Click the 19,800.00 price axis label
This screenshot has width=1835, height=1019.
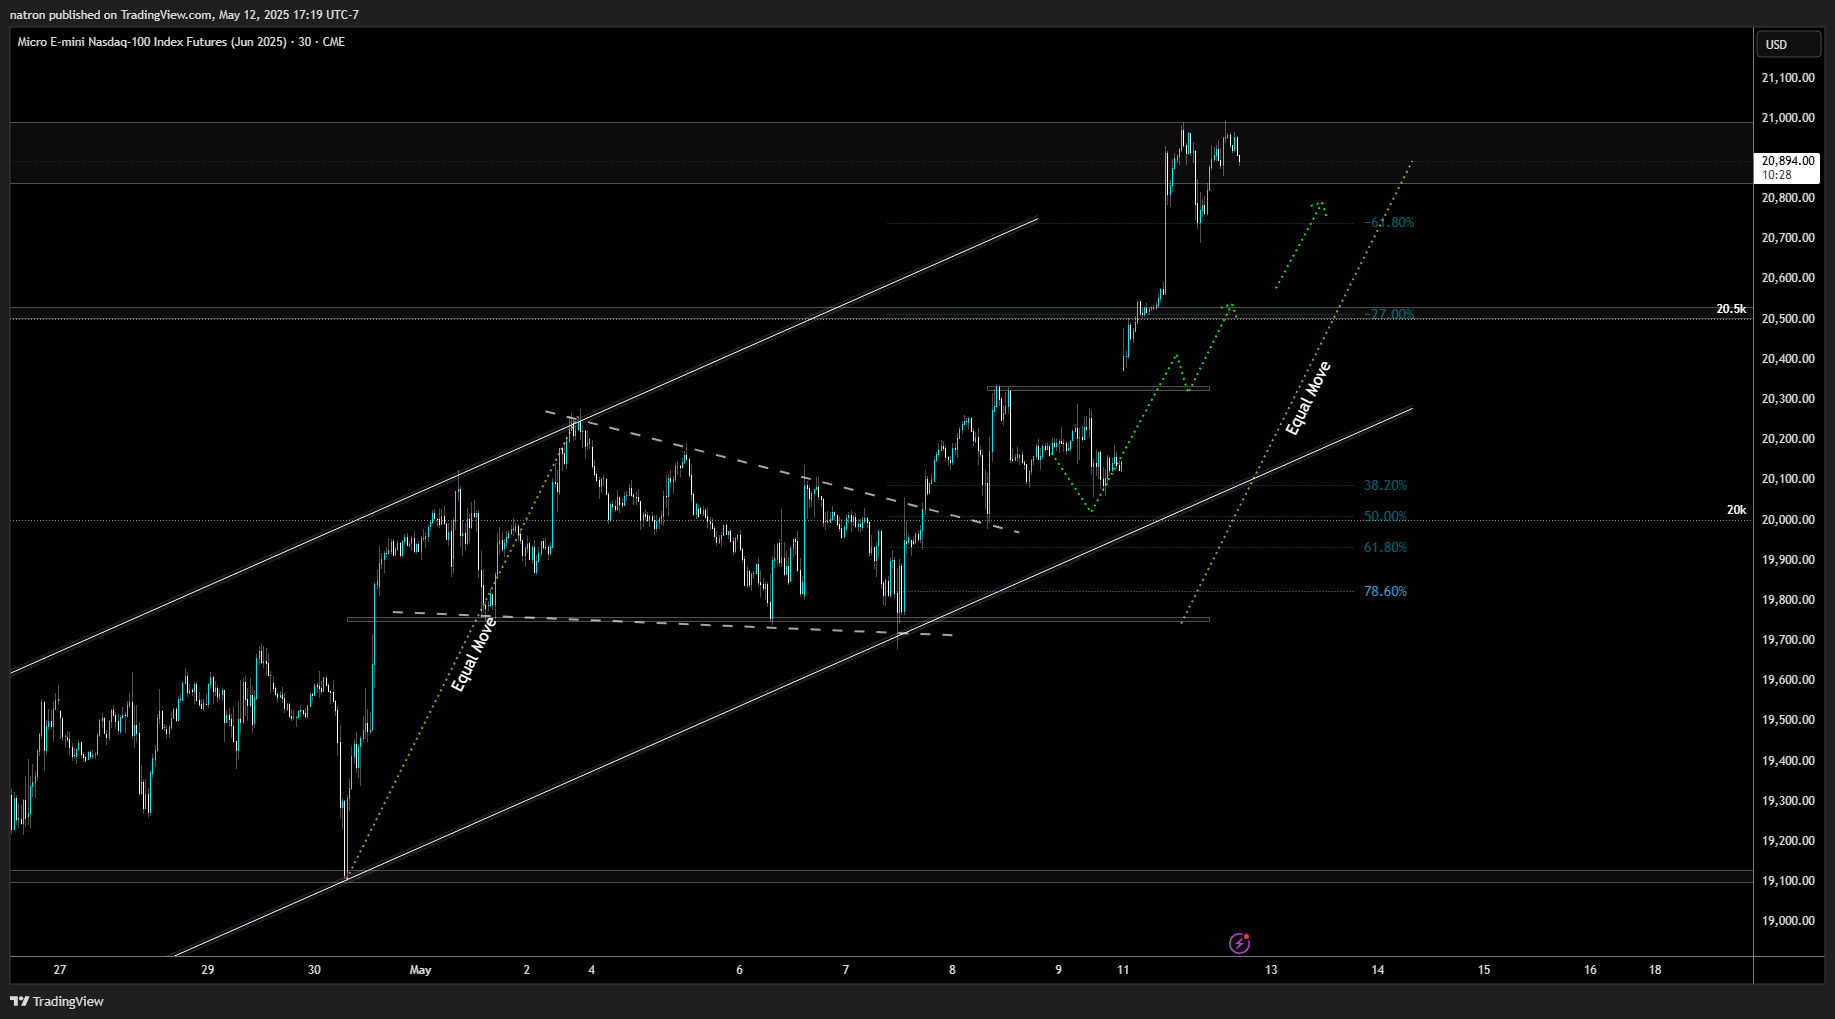tap(1788, 600)
